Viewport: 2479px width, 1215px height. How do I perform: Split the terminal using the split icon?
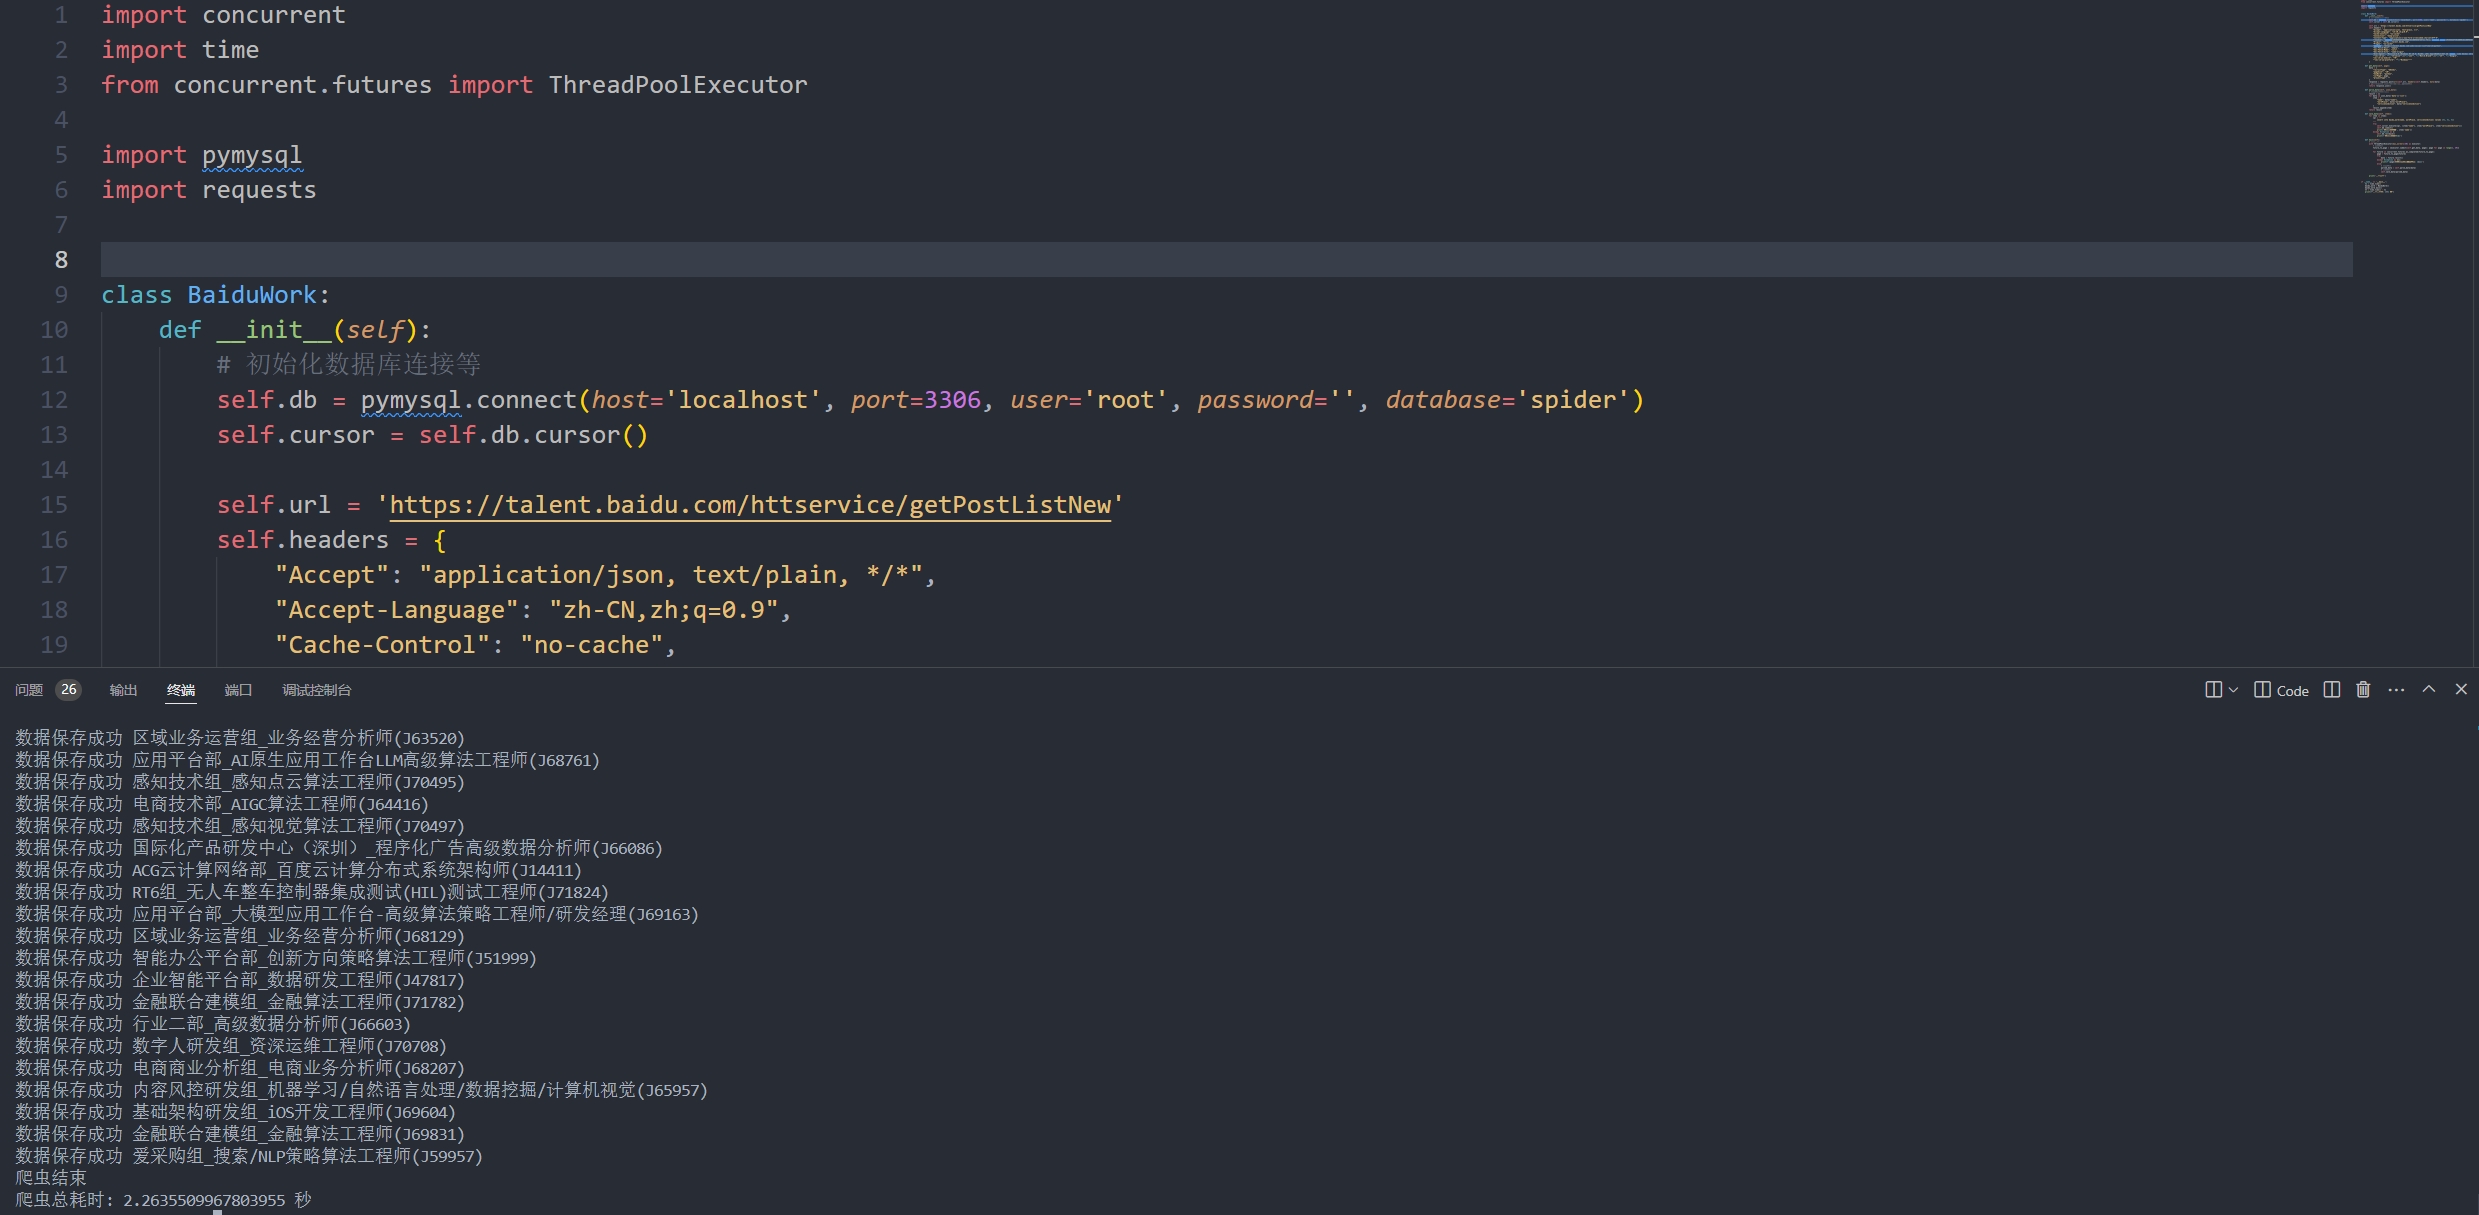pos(2331,690)
